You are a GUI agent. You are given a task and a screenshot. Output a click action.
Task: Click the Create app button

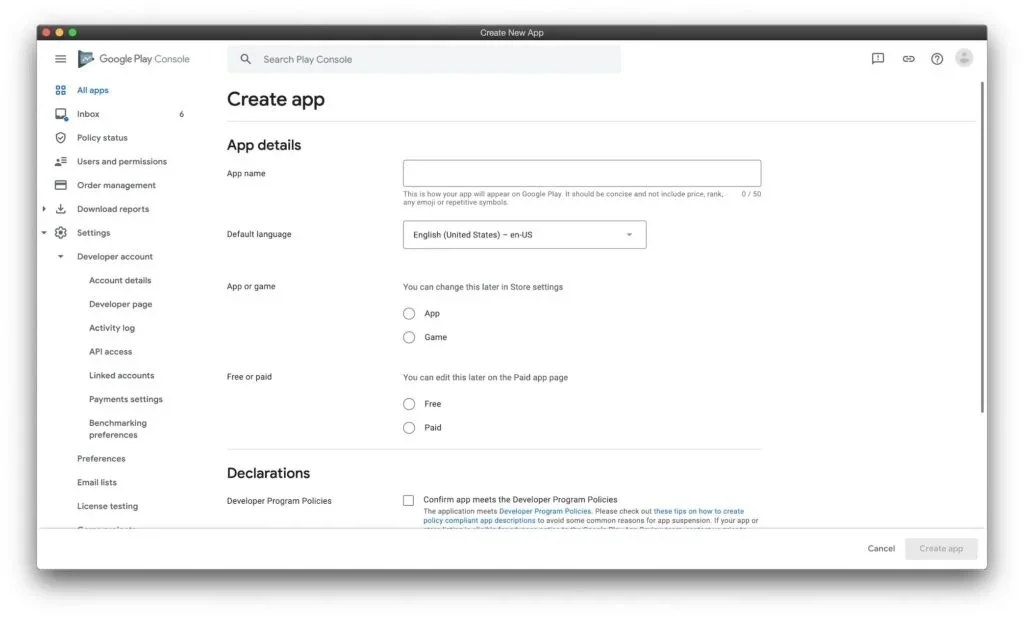click(941, 549)
